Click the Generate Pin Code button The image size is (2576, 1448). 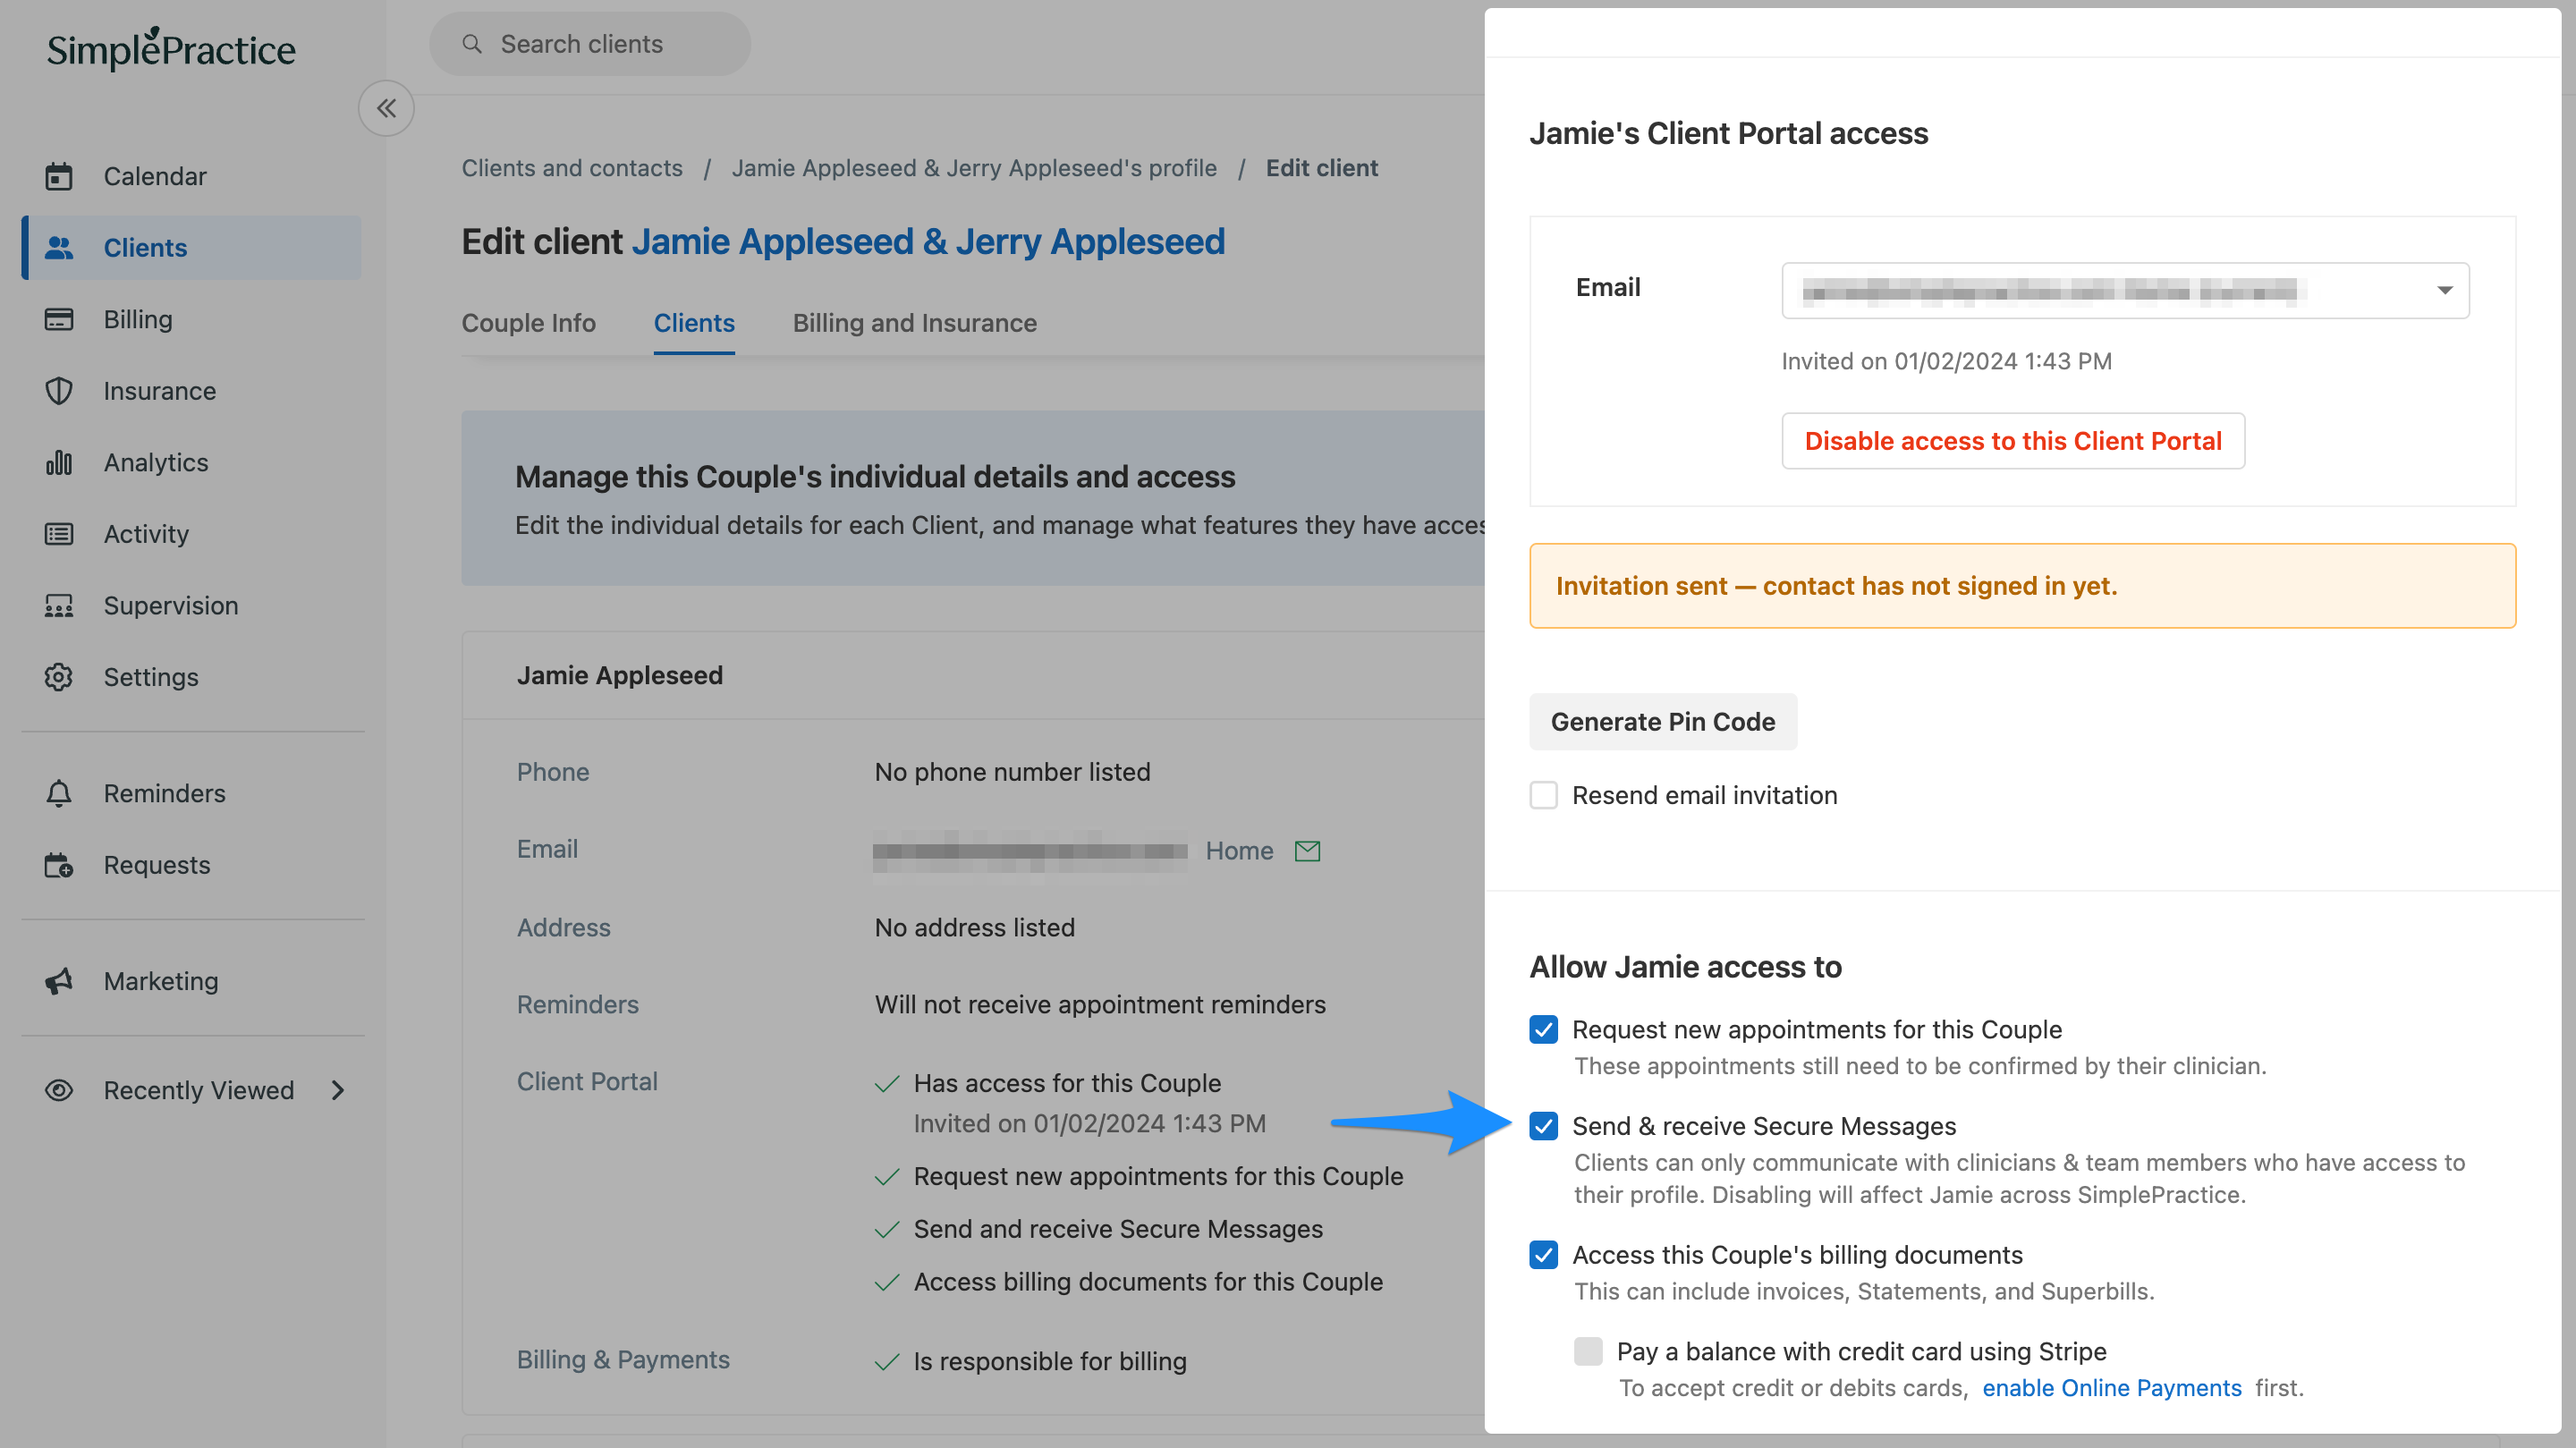pyautogui.click(x=1662, y=722)
